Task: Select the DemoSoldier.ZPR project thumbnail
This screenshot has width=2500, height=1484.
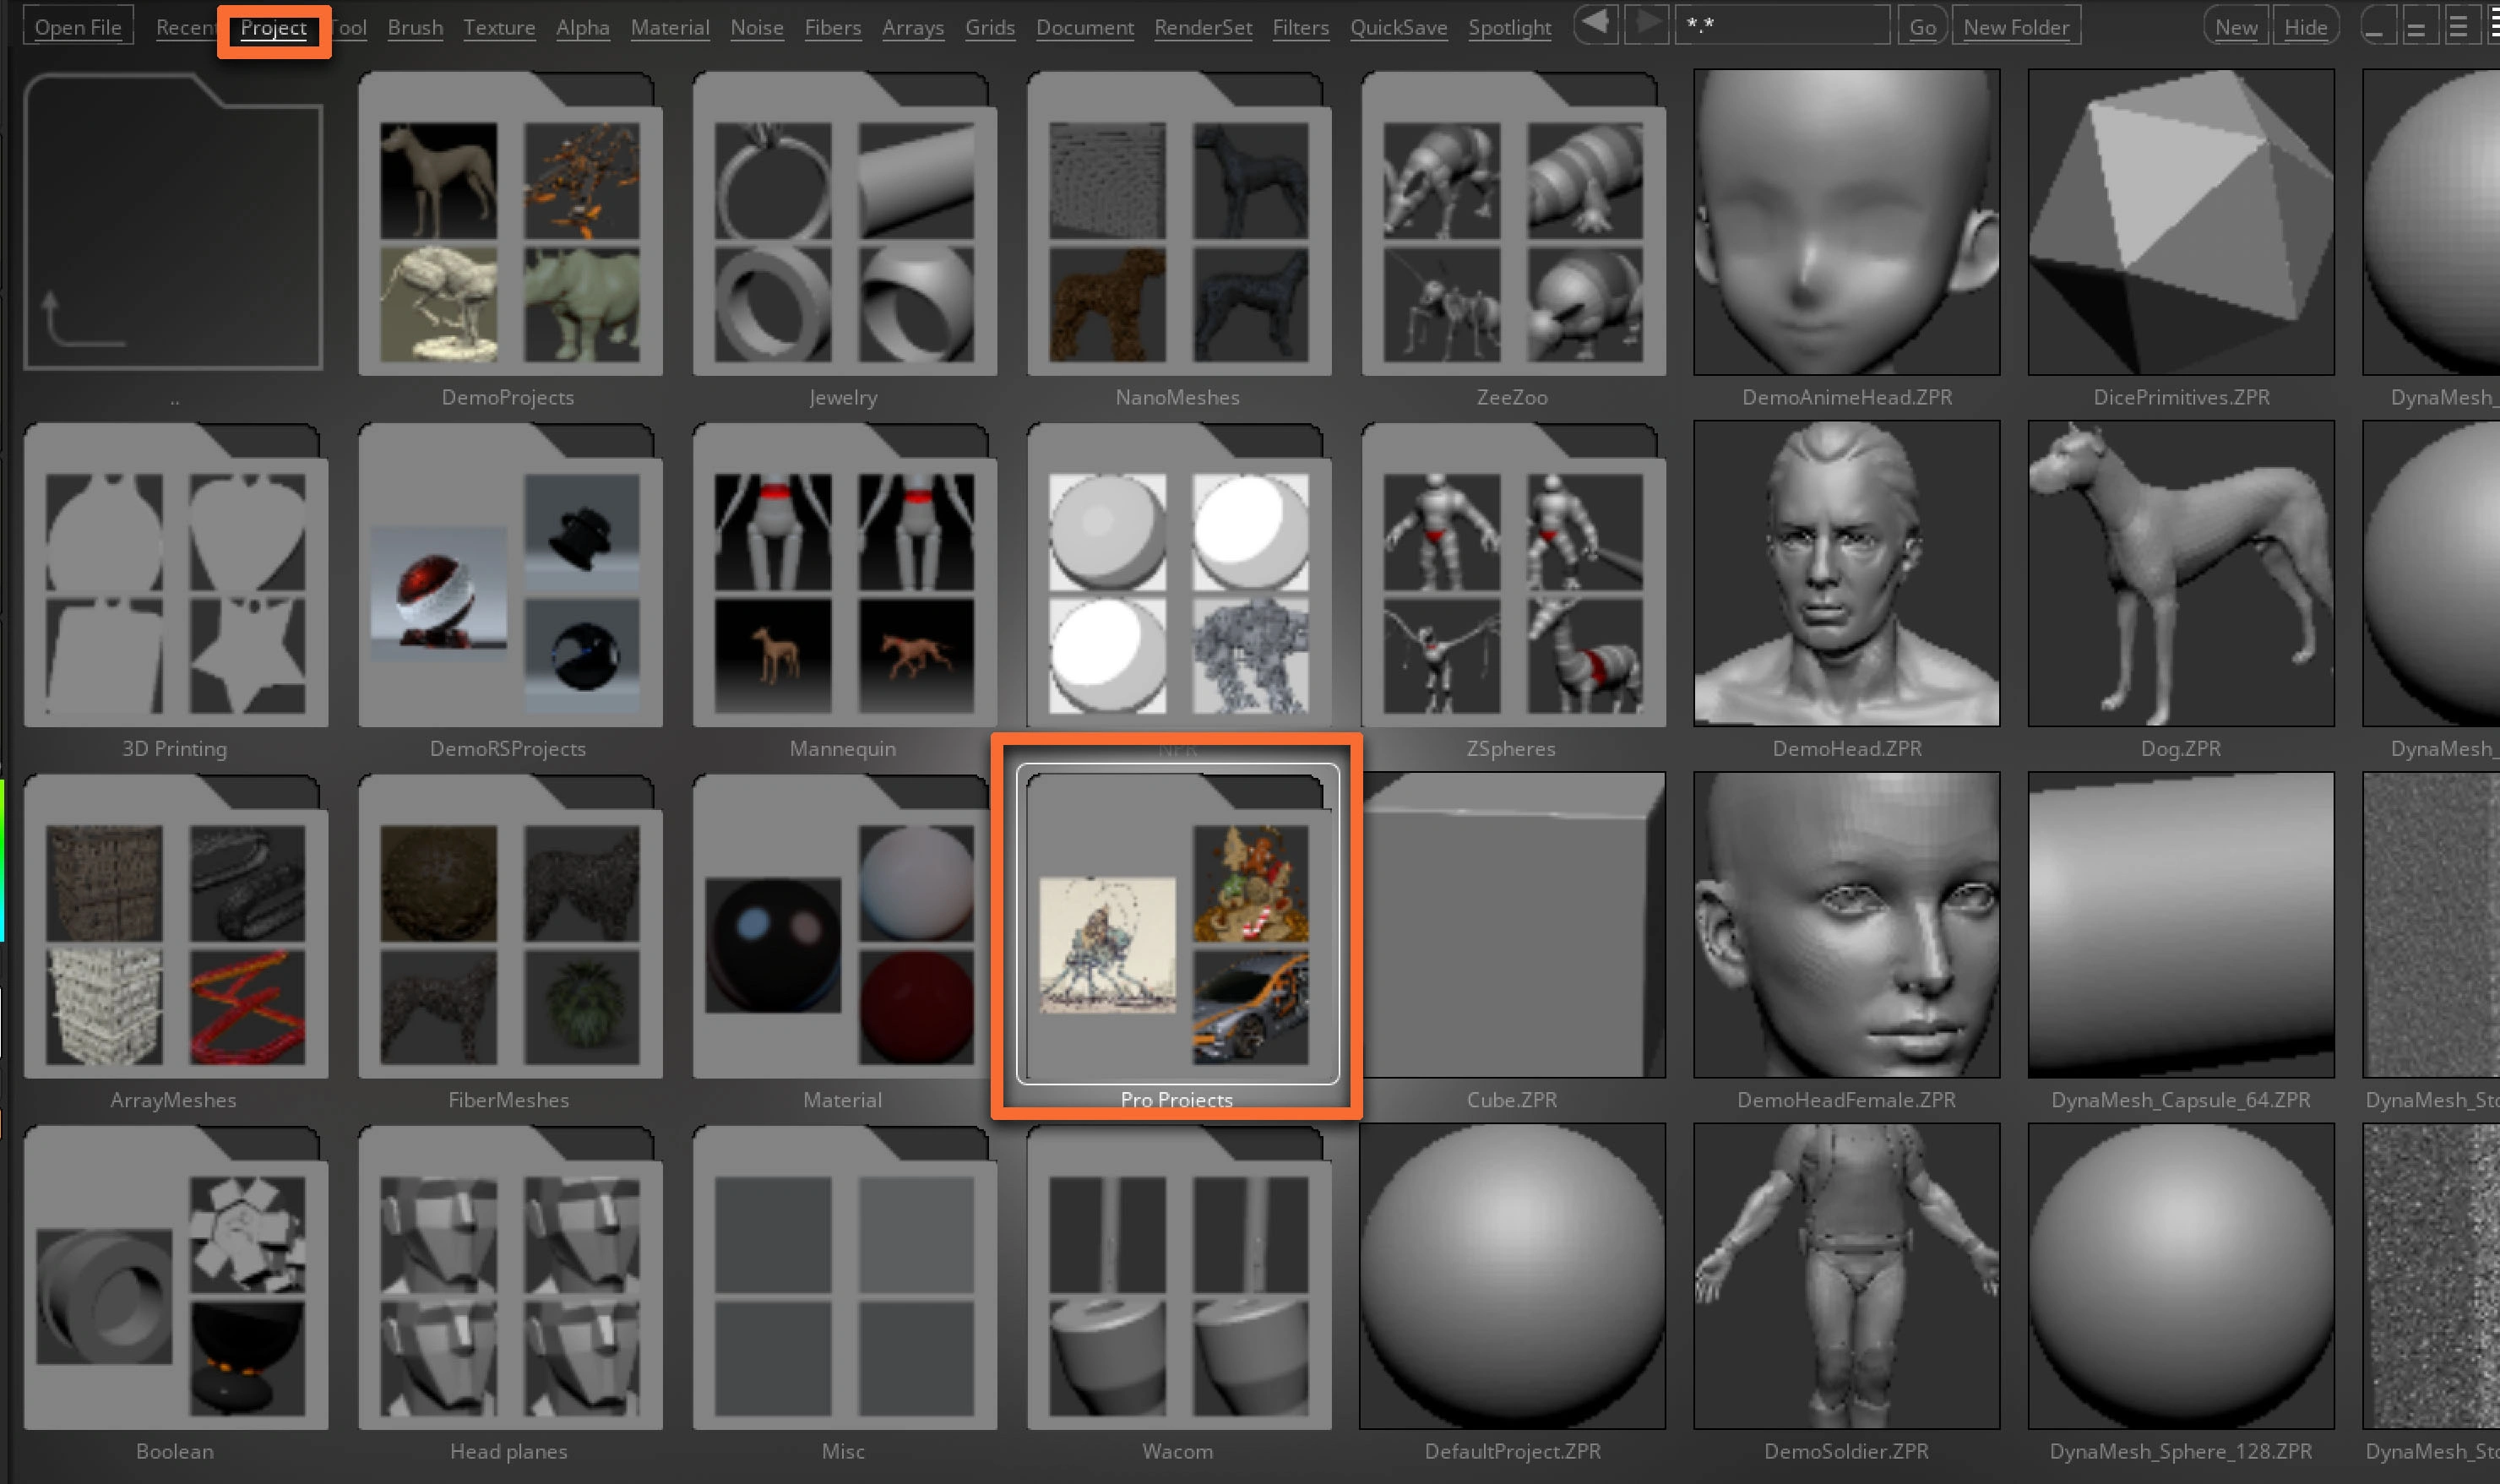Action: tap(1847, 1277)
